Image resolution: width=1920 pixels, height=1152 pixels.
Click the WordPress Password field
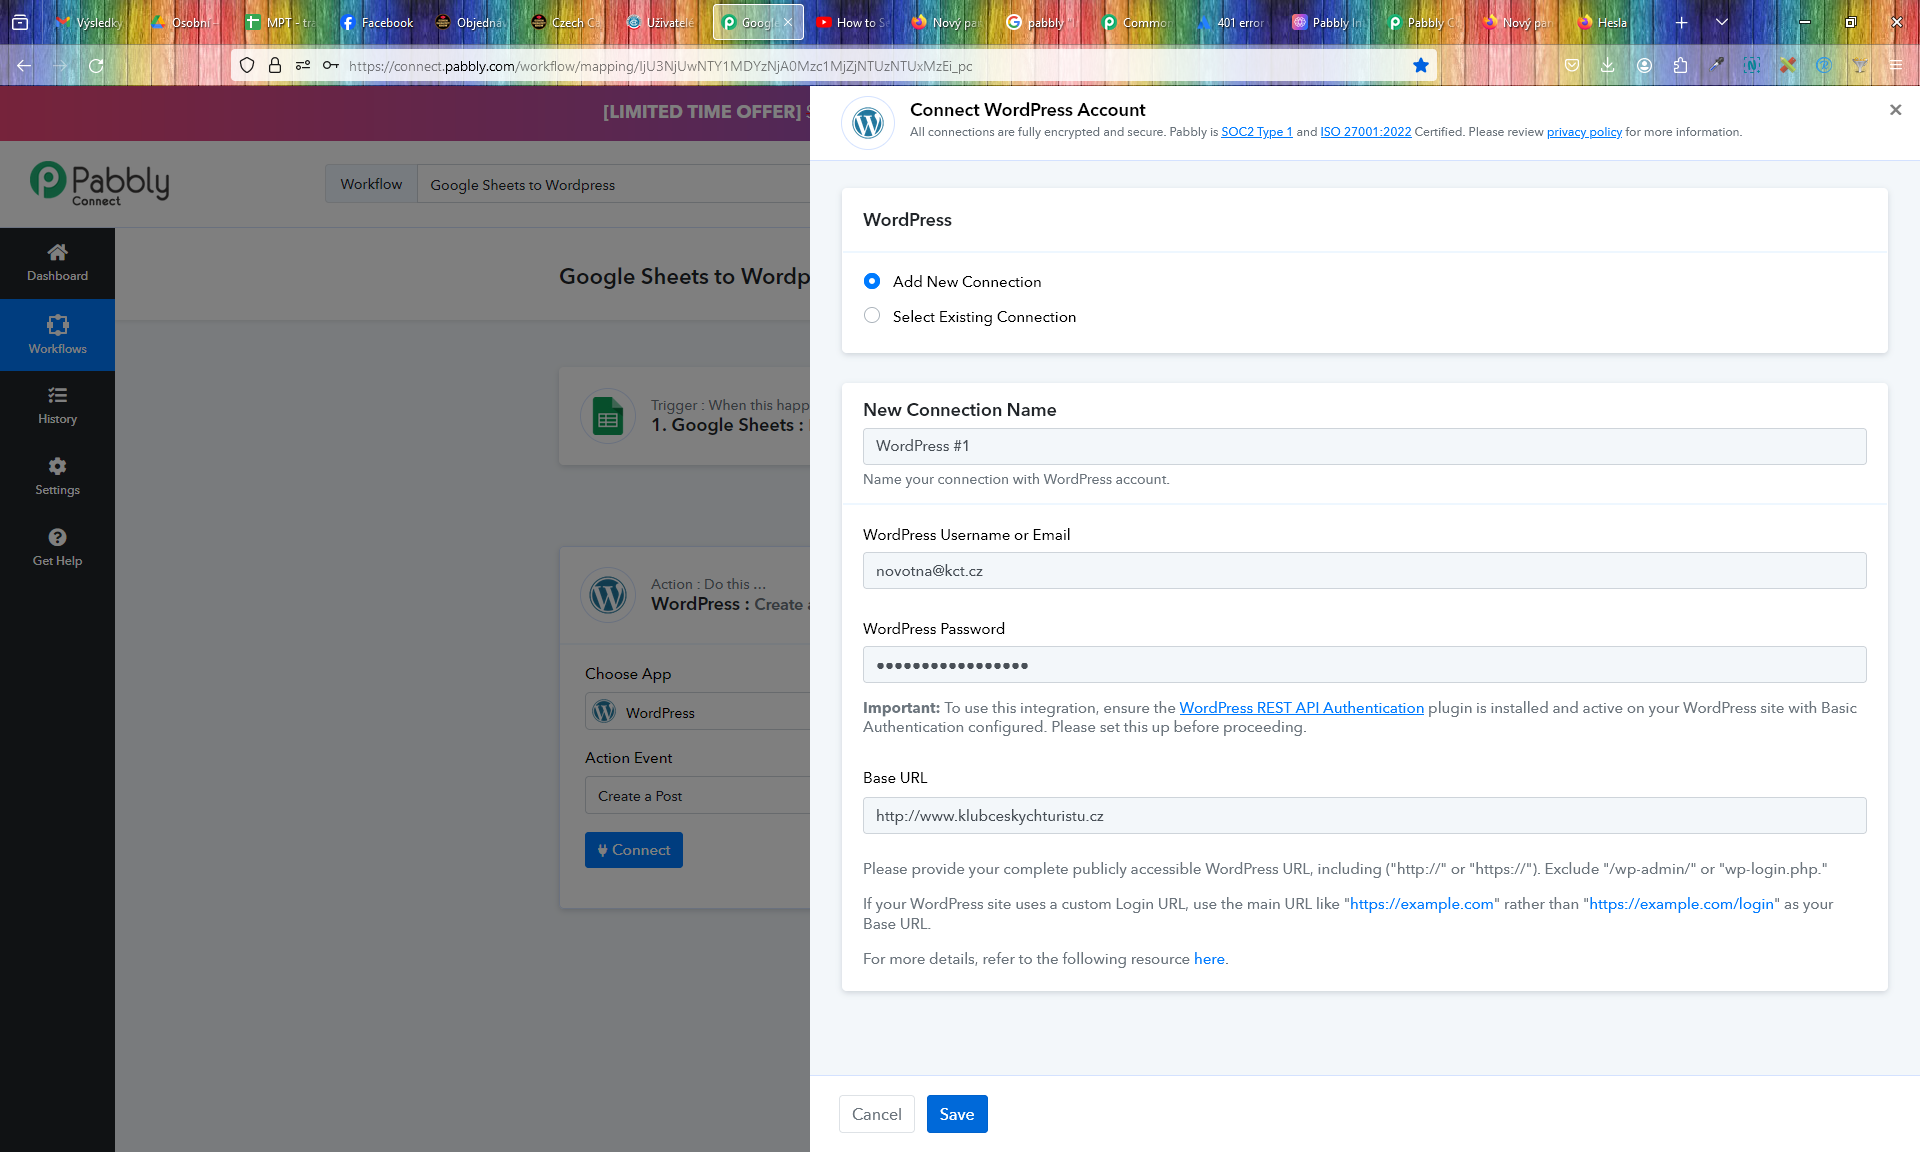[x=1364, y=665]
